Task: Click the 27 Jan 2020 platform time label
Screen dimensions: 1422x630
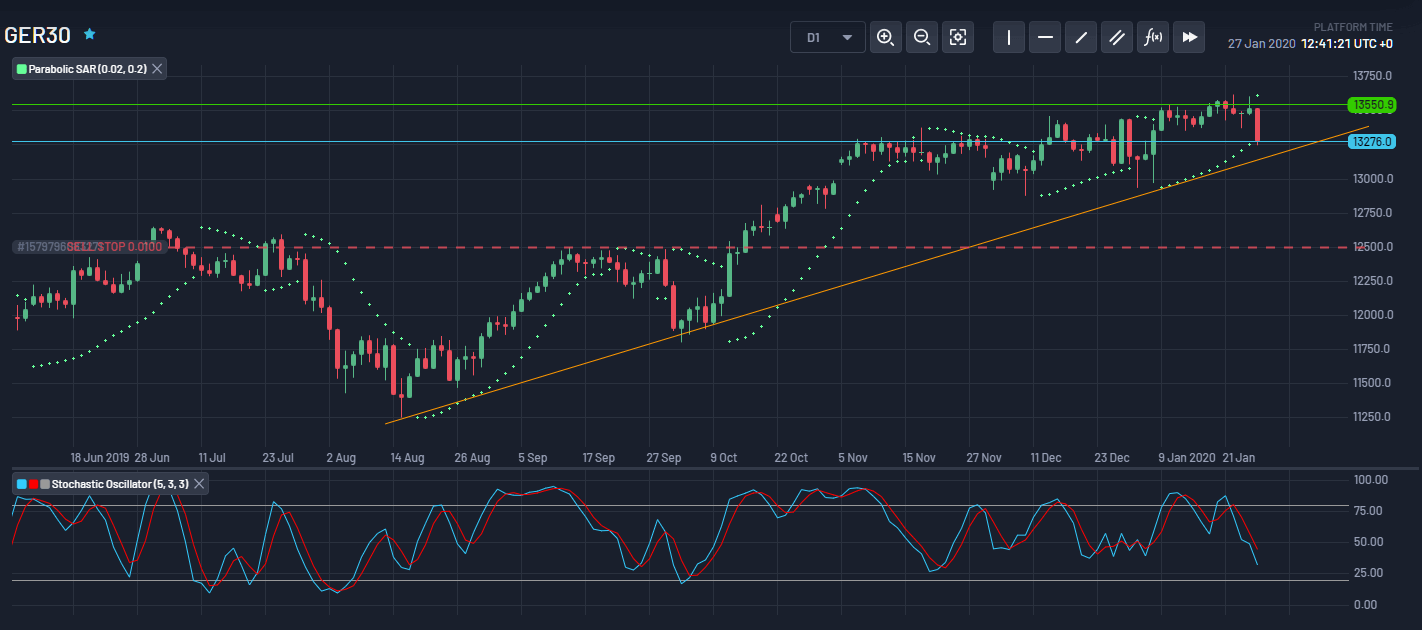Action: coord(1259,44)
